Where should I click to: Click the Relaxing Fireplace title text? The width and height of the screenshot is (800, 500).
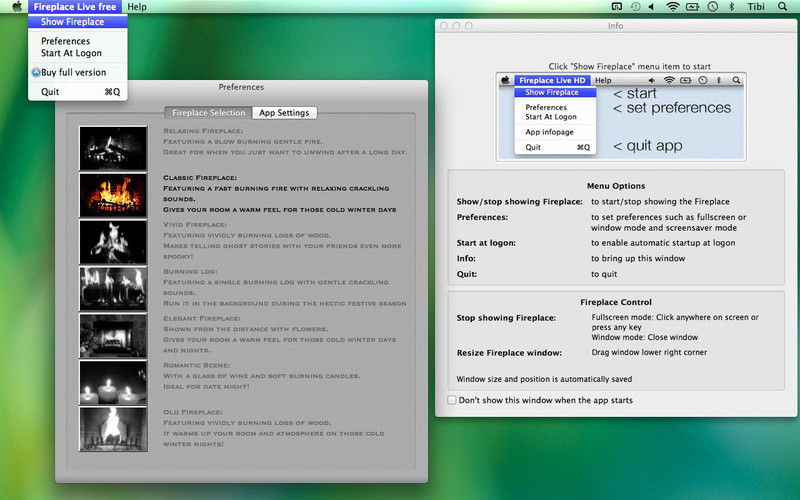[x=203, y=131]
